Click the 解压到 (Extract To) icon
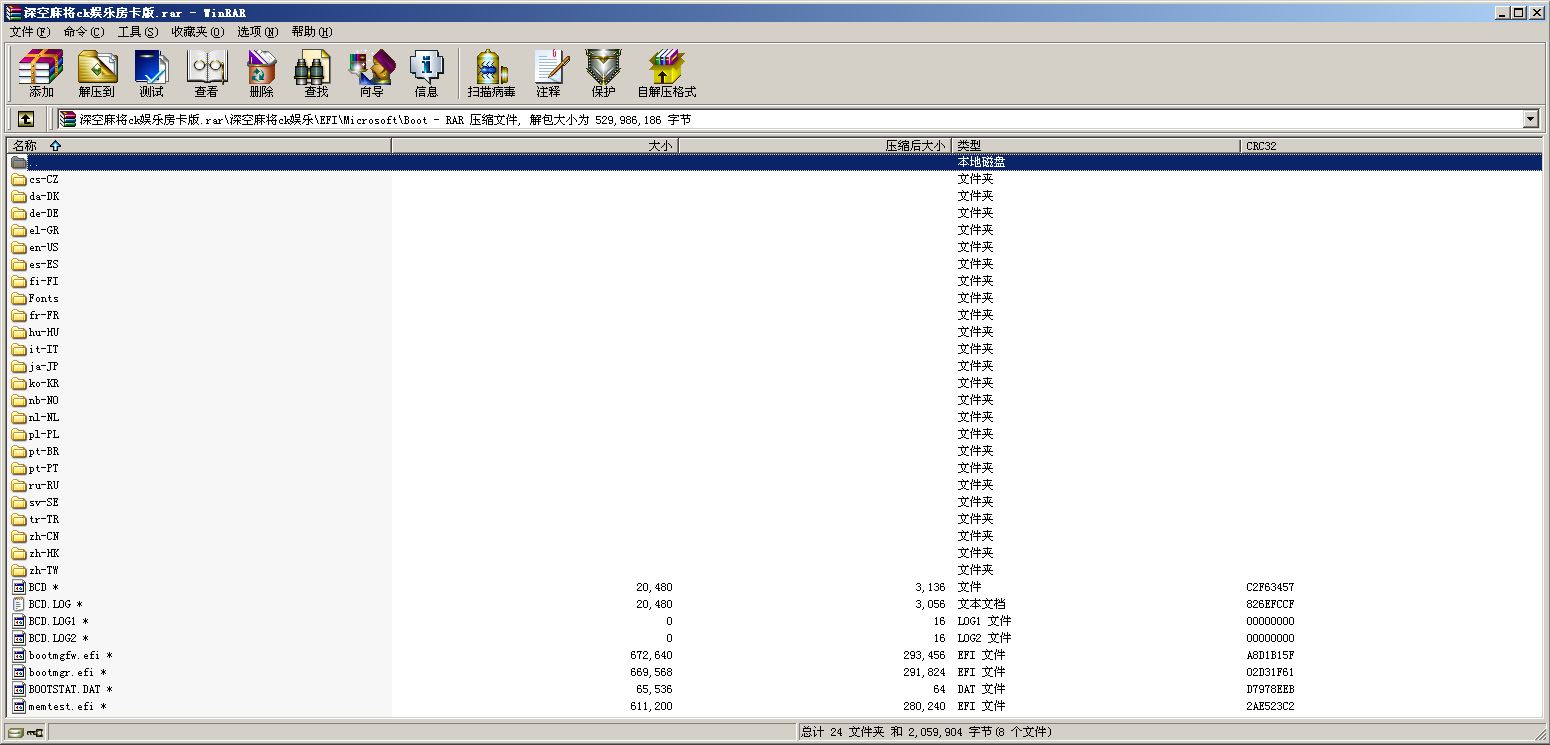Screen dimensions: 1550x745 (97, 74)
